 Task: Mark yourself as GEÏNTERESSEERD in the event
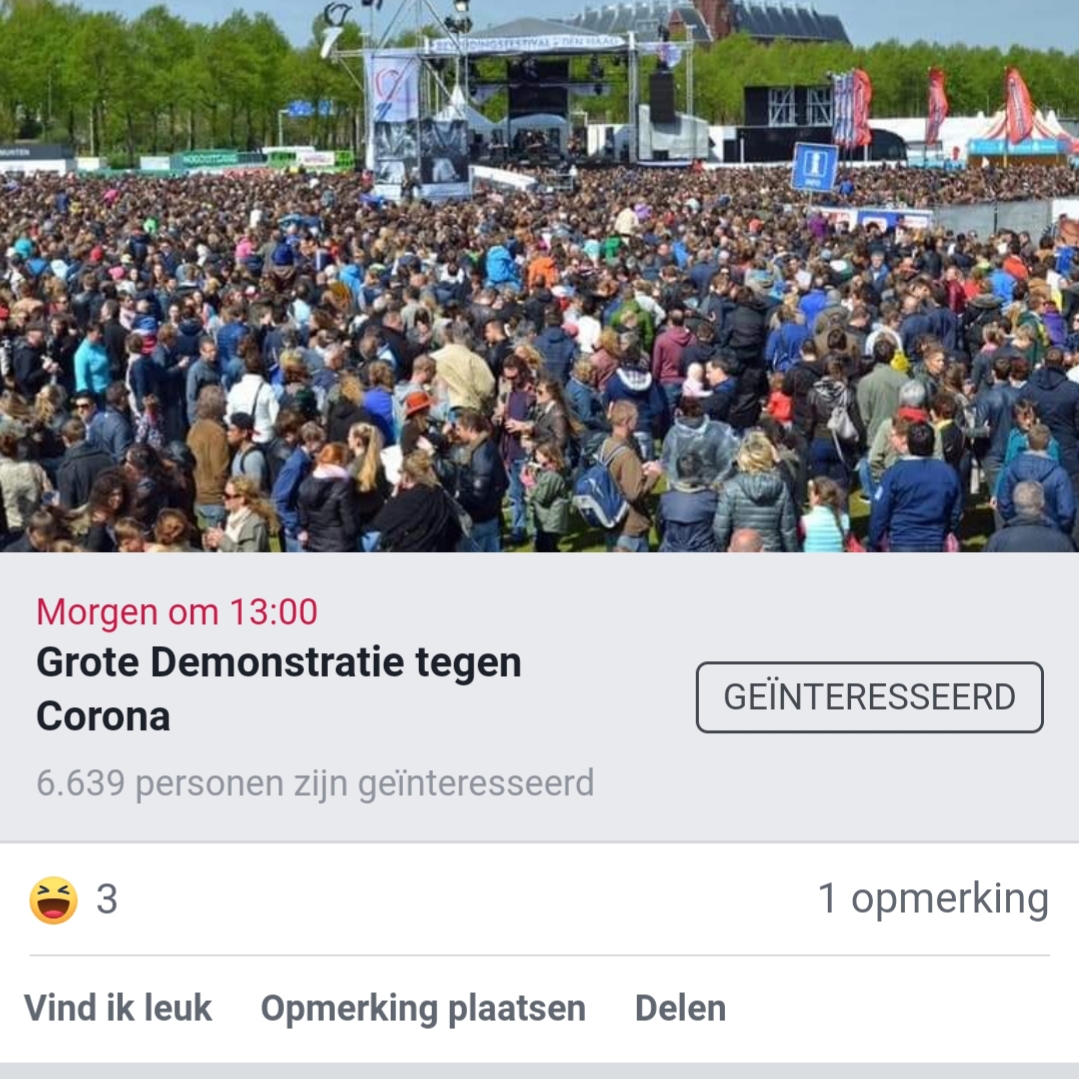tap(870, 697)
